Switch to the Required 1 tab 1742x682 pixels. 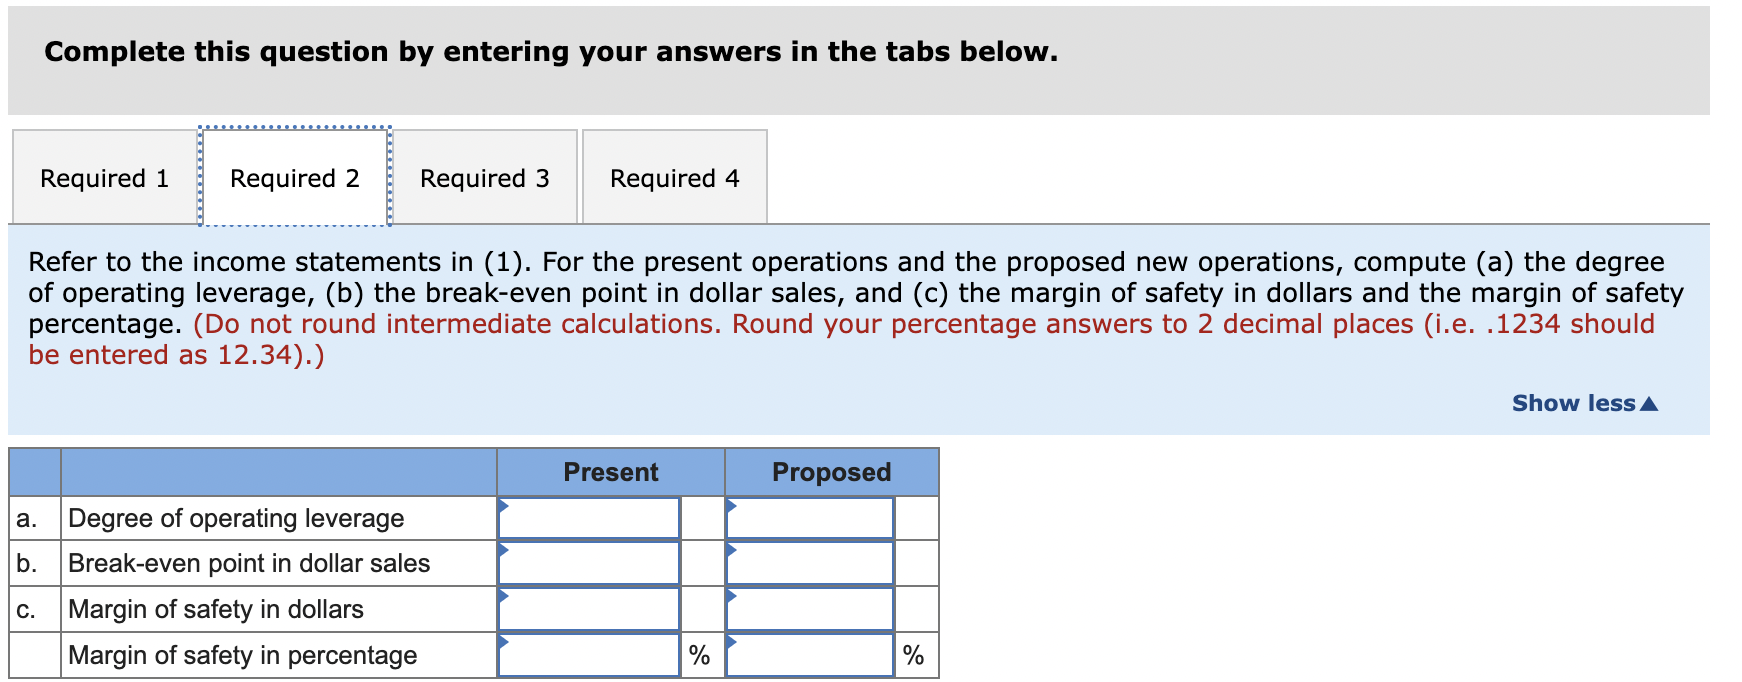(103, 177)
